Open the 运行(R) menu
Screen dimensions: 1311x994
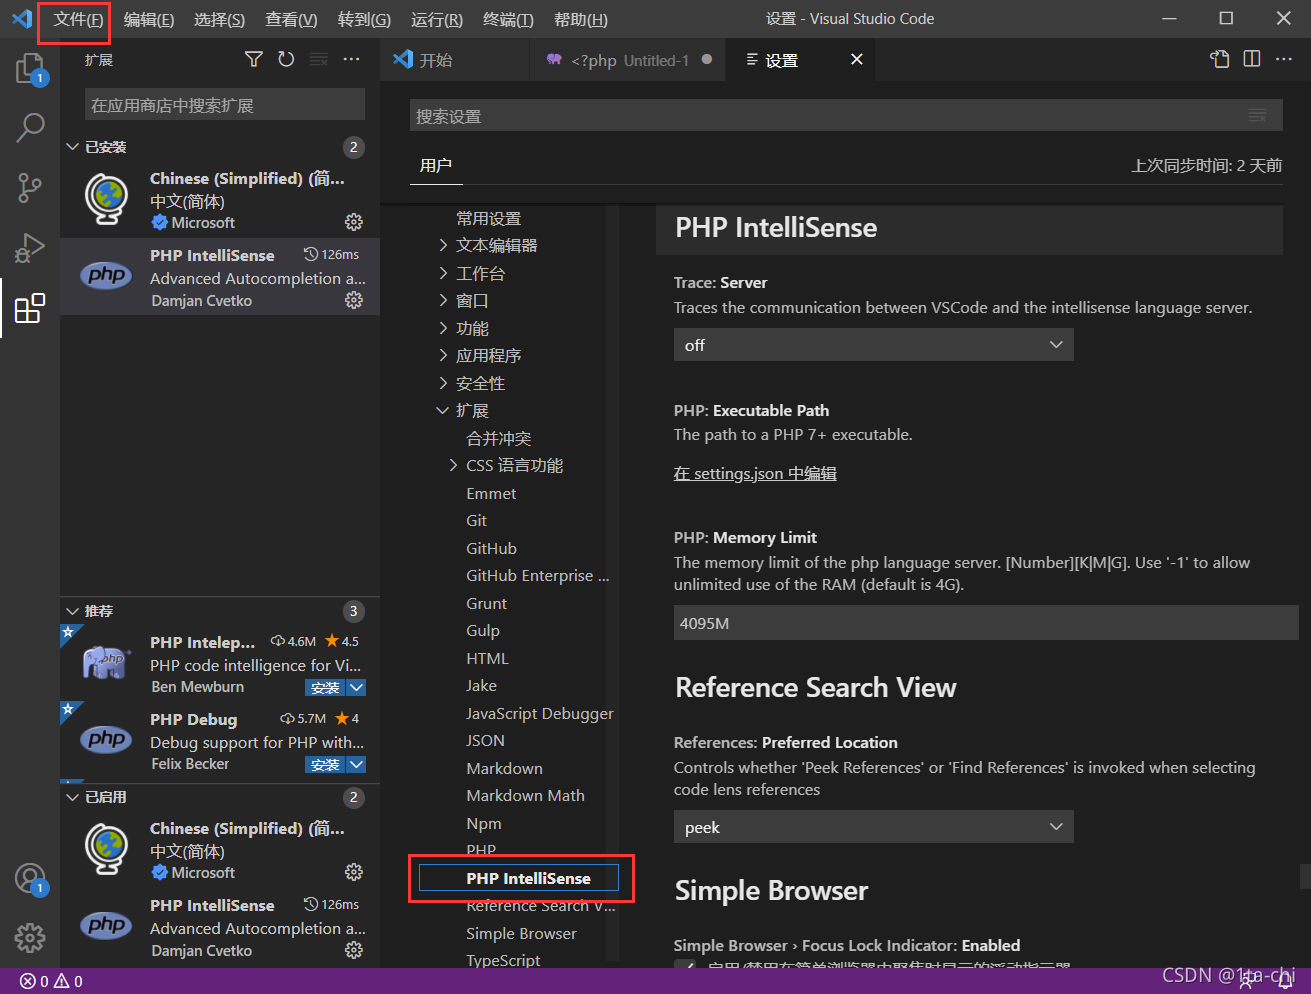coord(437,20)
